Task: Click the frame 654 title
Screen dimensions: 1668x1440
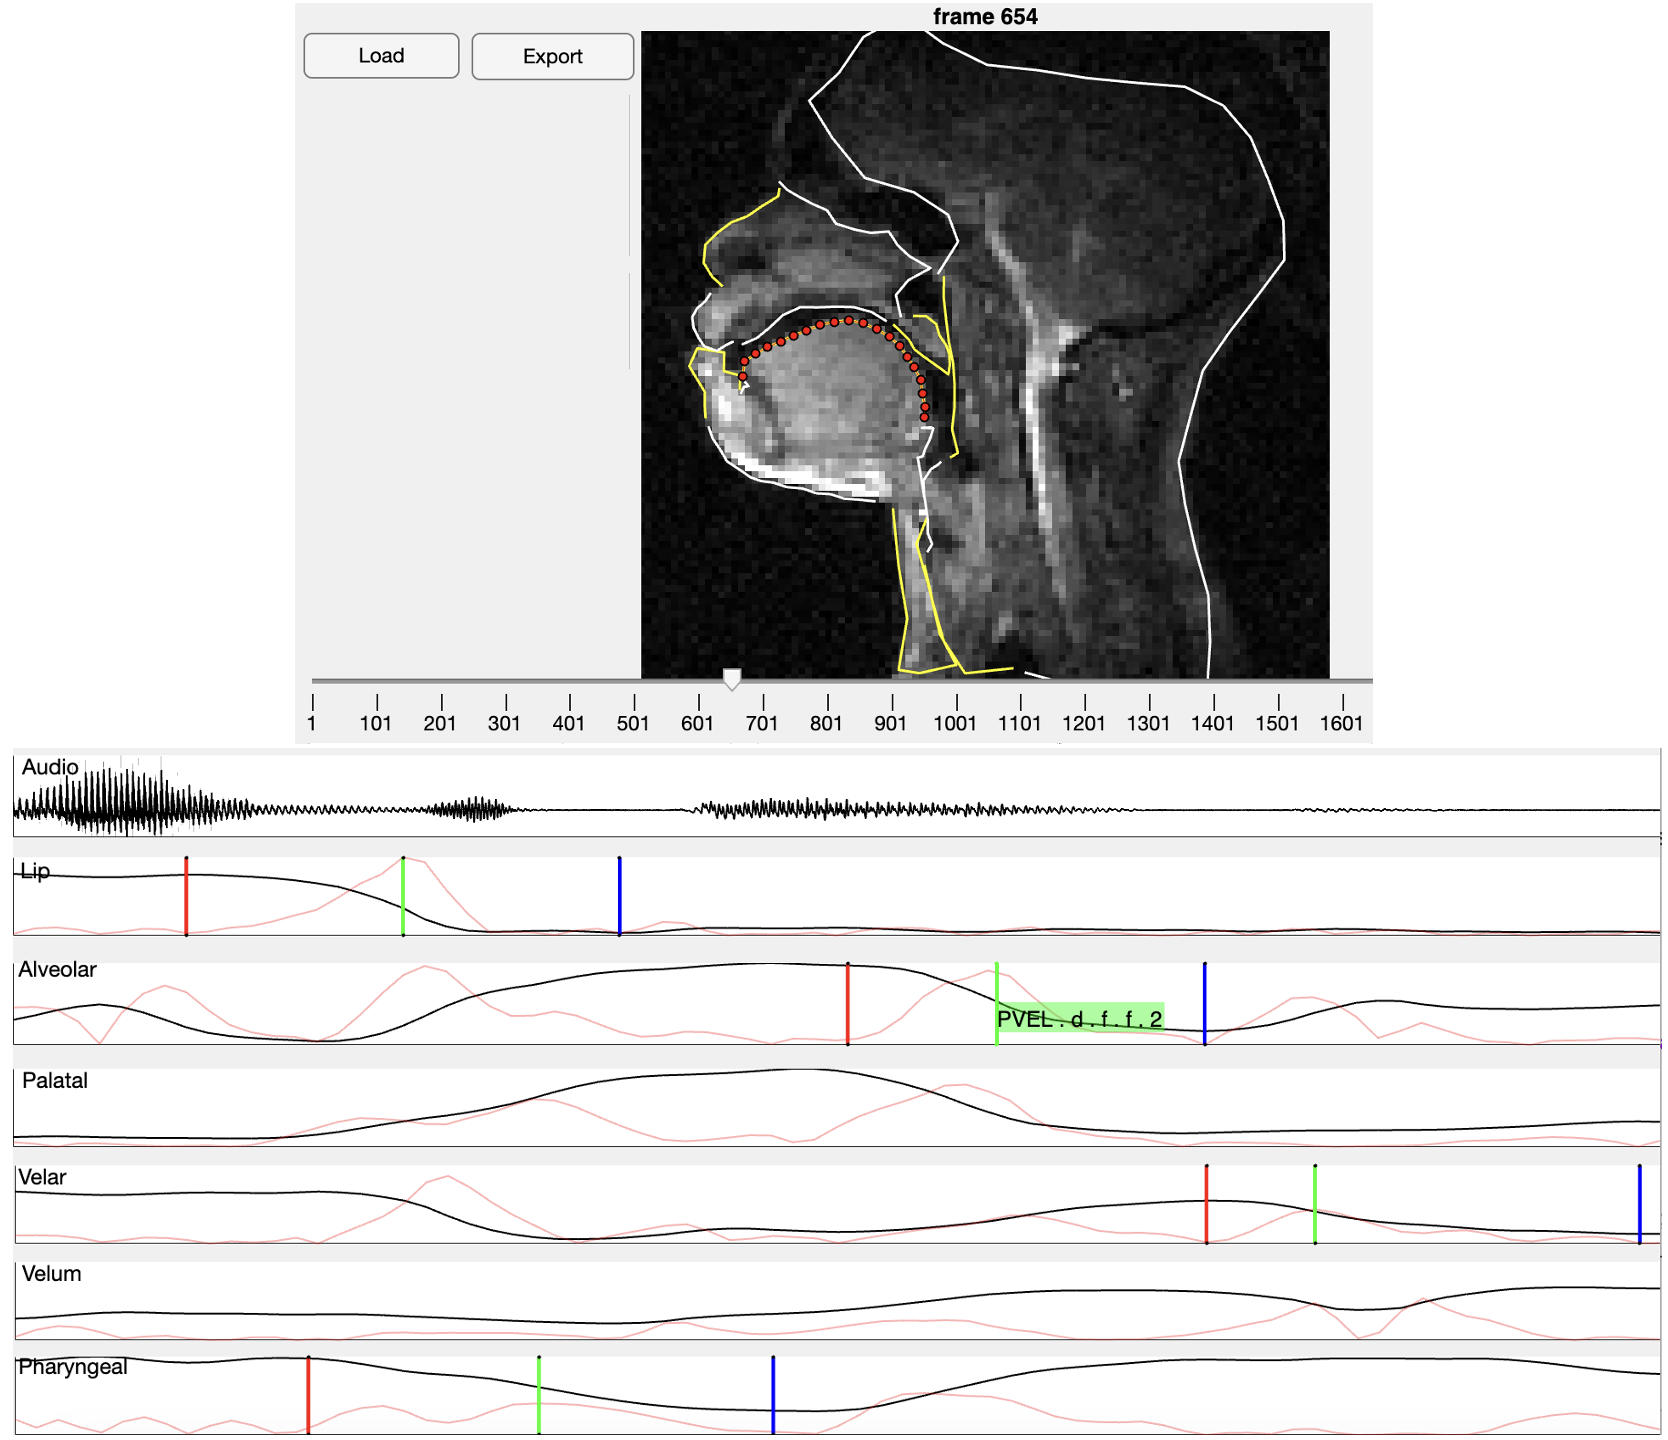Action: point(985,17)
